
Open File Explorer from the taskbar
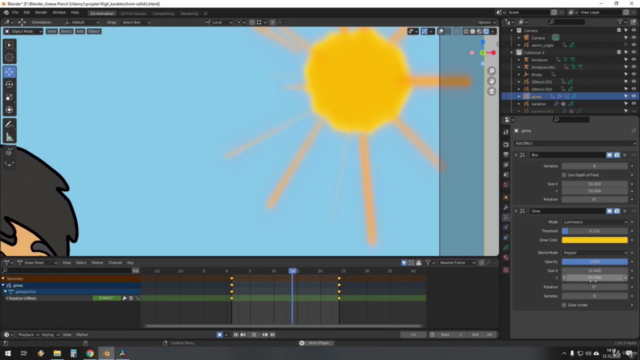[x=57, y=353]
